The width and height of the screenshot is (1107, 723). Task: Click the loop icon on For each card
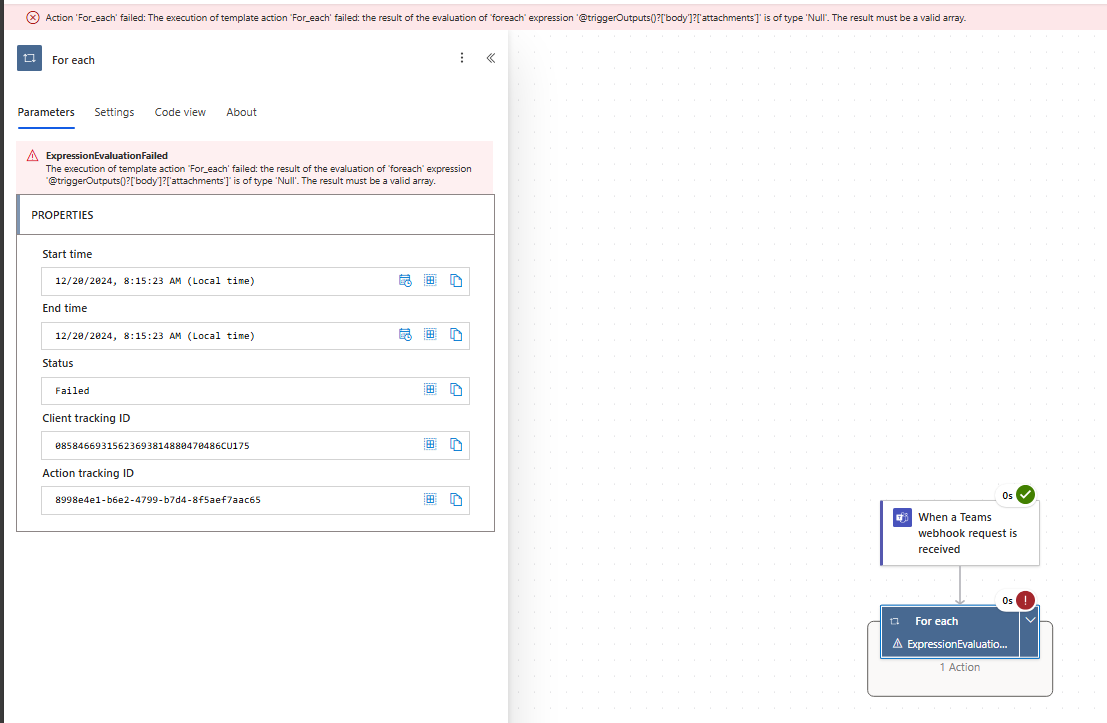(894, 621)
